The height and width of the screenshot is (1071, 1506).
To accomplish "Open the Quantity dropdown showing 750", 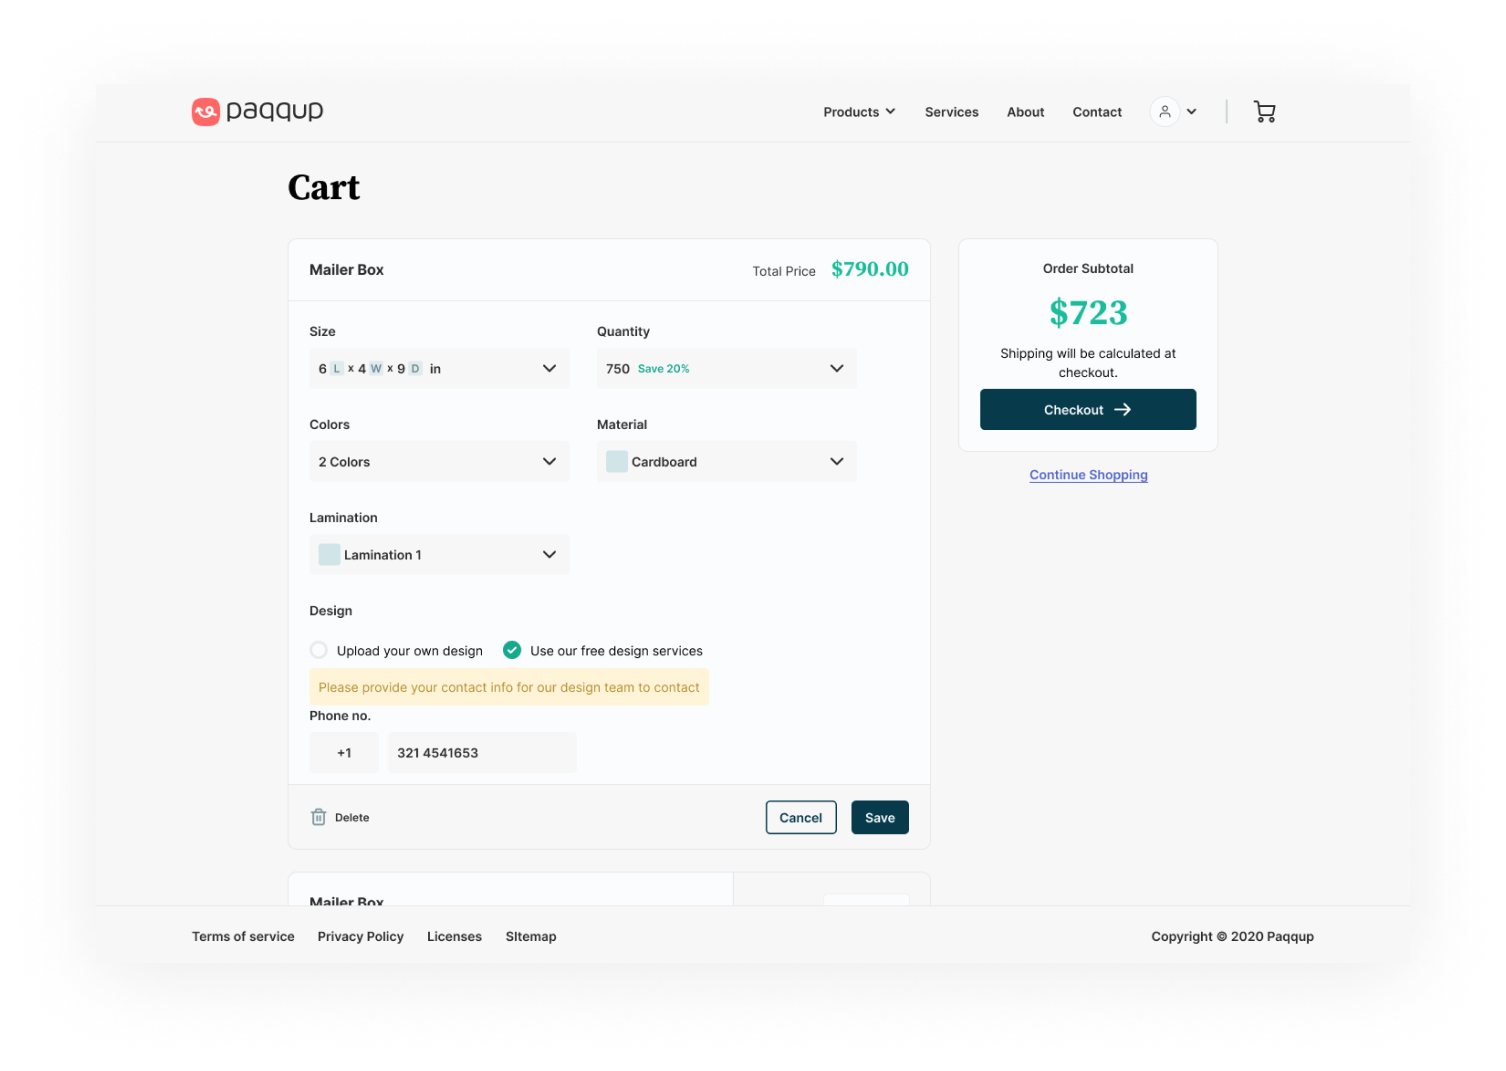I will click(726, 368).
